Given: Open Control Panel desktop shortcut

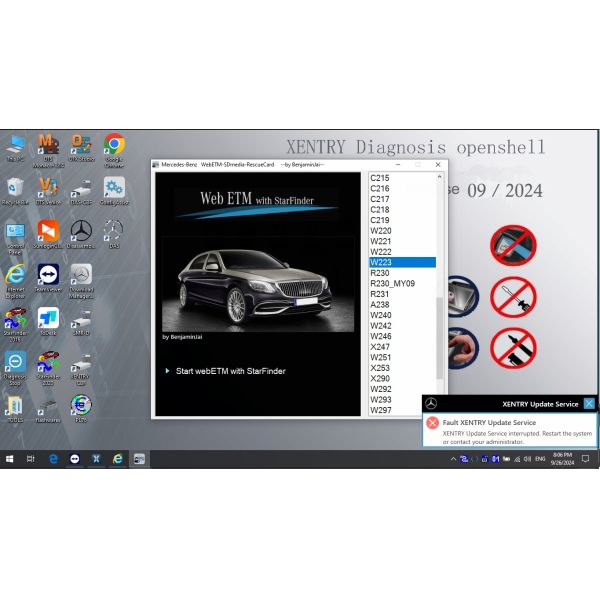Looking at the screenshot, I should (15, 231).
